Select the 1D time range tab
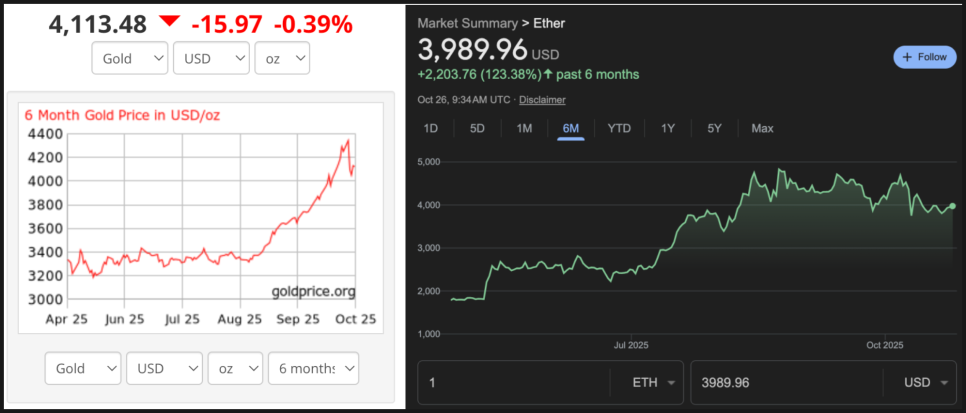This screenshot has height=413, width=966. click(x=431, y=128)
